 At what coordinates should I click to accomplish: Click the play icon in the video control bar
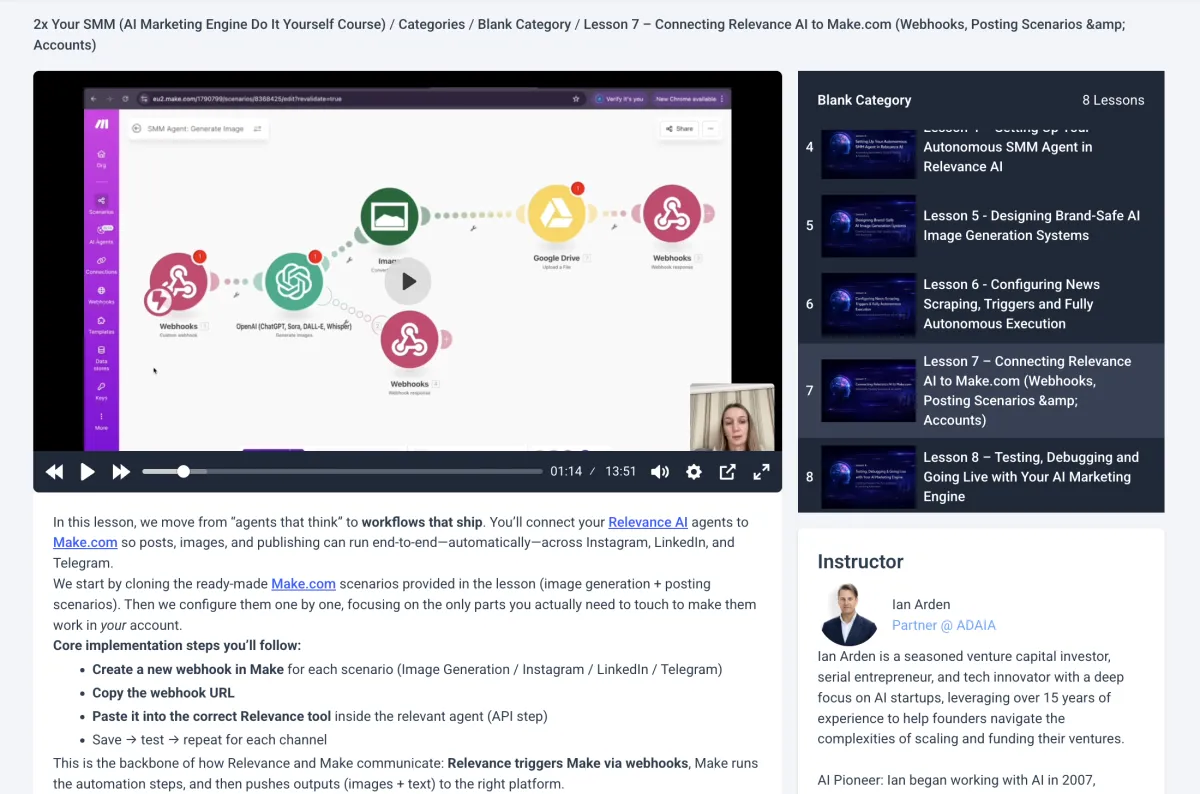tap(87, 472)
